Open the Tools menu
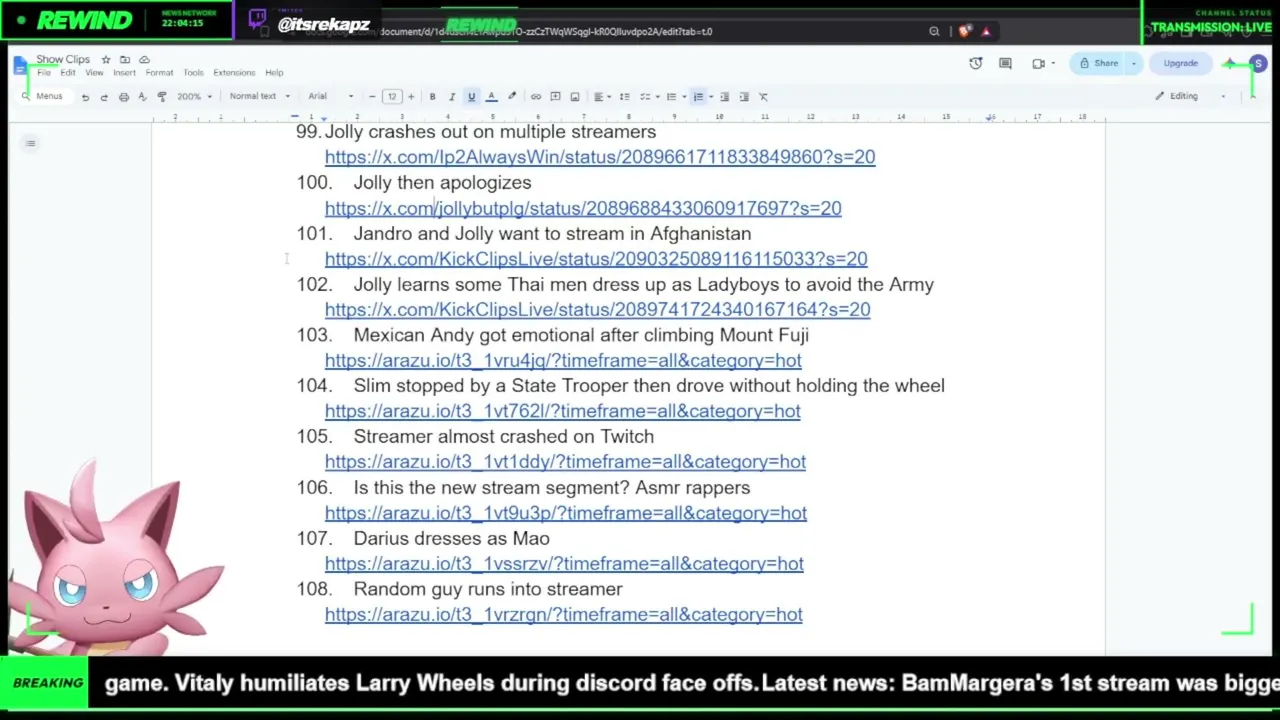Viewport: 1280px width, 720px height. (193, 73)
